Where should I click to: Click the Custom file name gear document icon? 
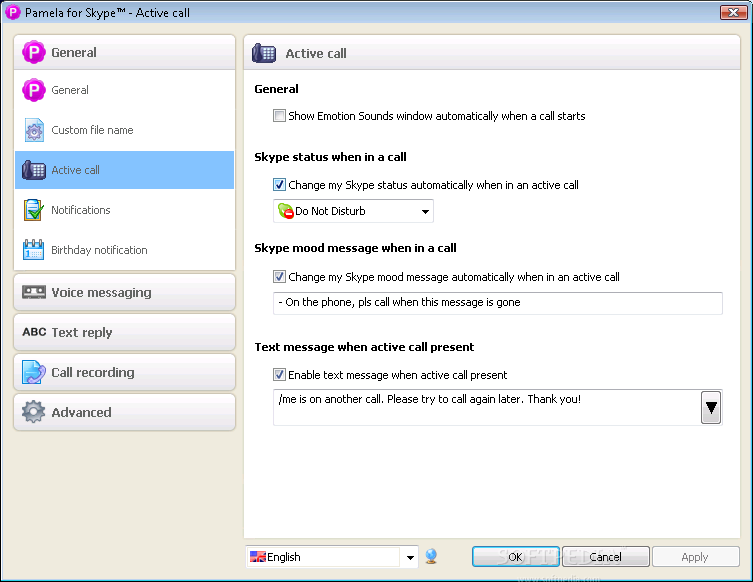pyautogui.click(x=34, y=130)
